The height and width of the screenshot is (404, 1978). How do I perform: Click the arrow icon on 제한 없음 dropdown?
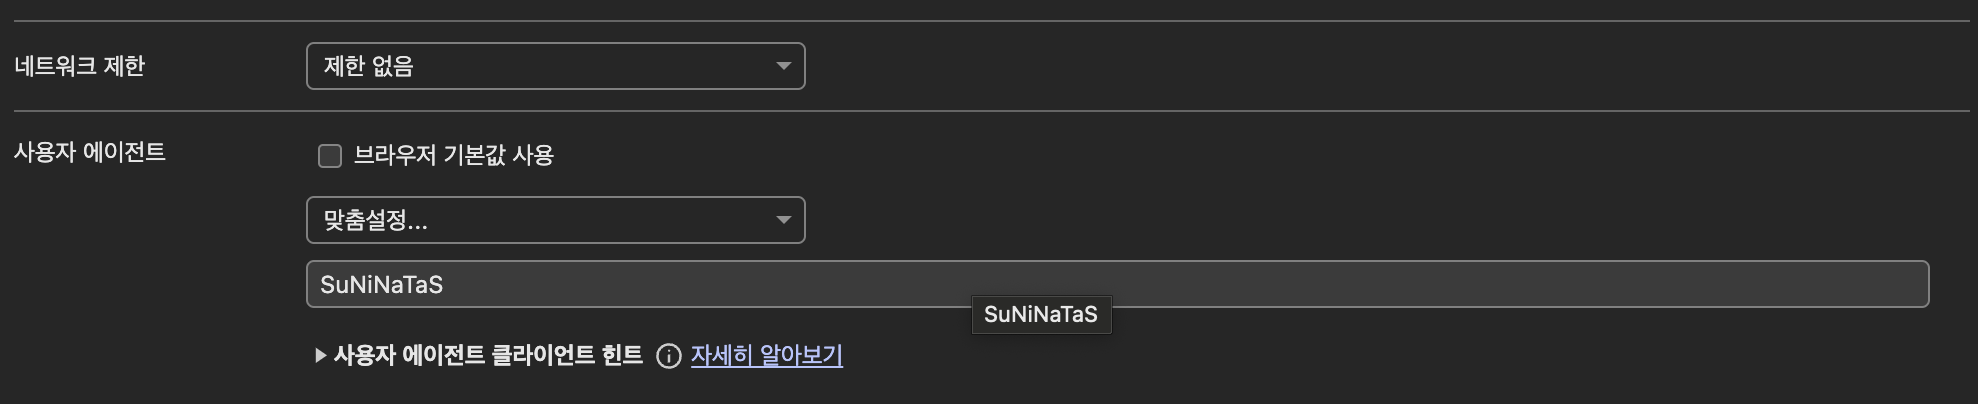(x=784, y=66)
